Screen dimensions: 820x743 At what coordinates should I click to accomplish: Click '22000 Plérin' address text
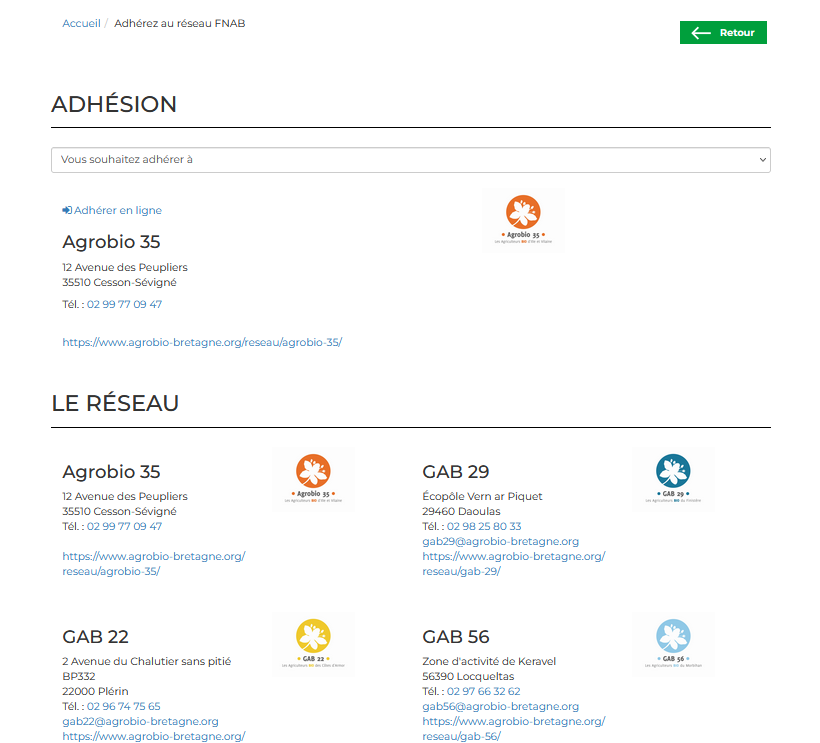point(95,691)
